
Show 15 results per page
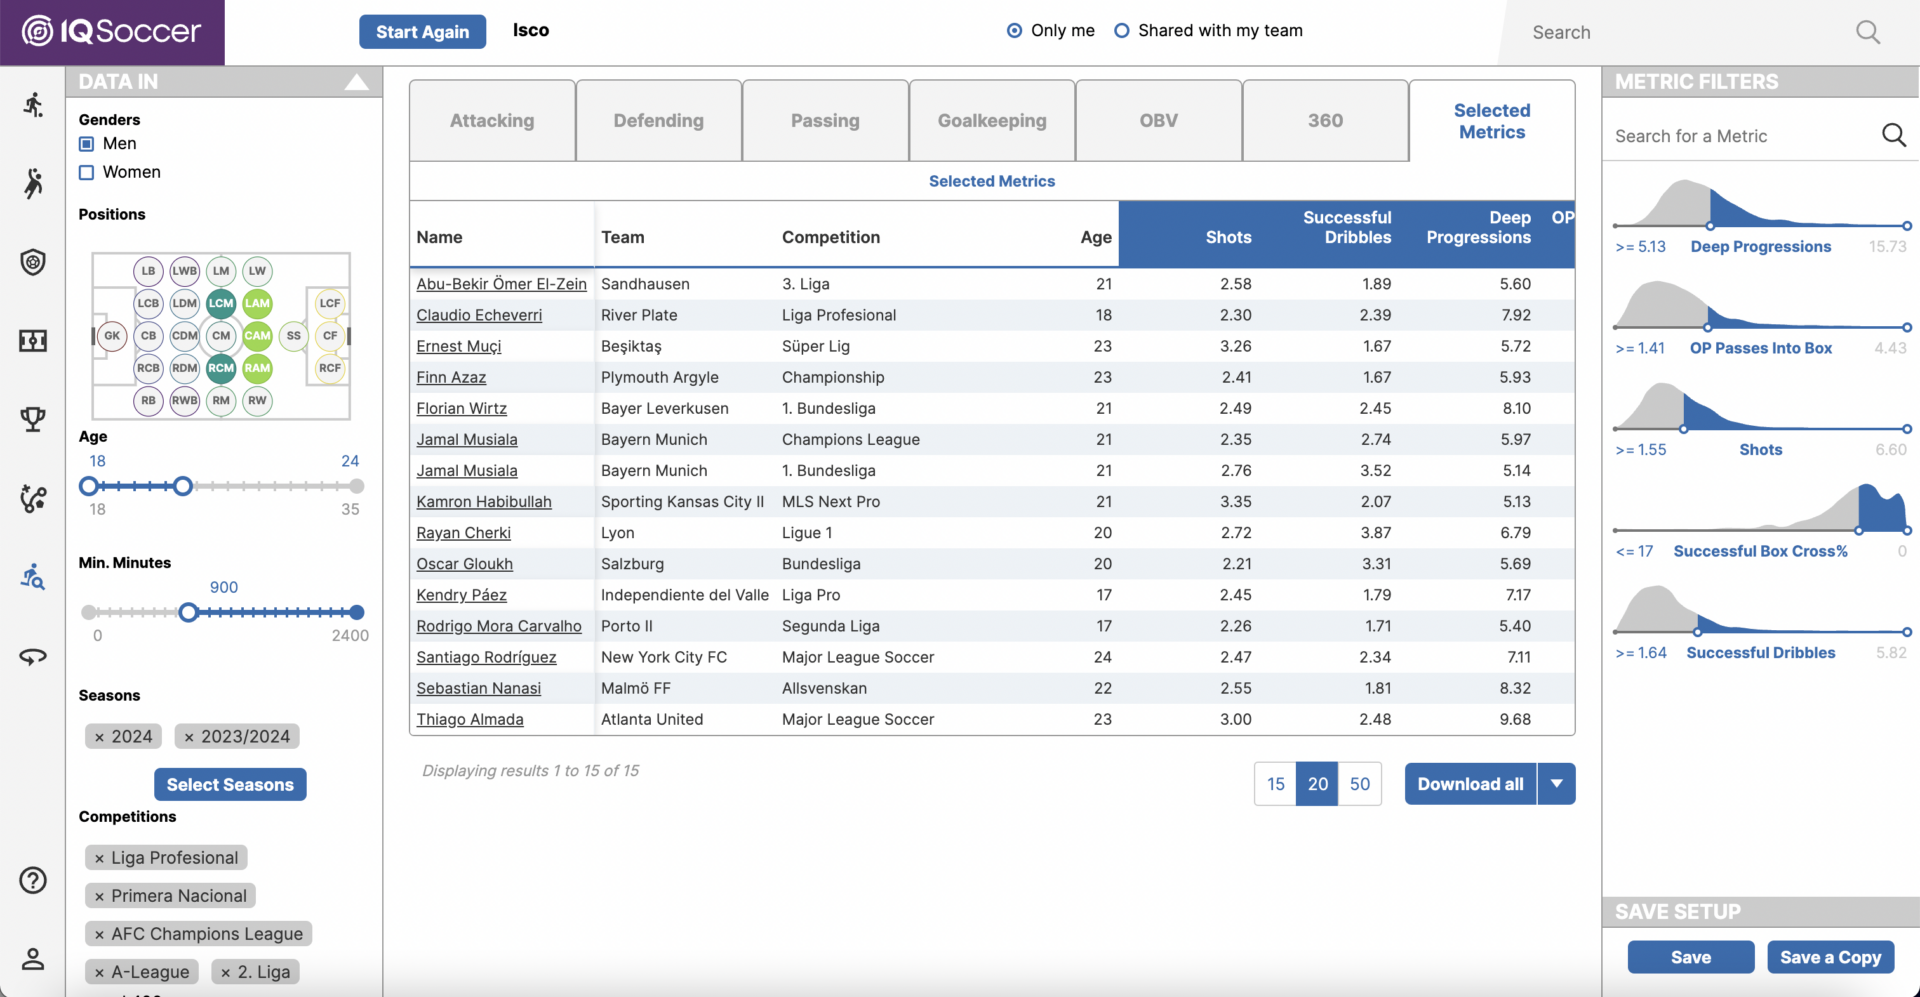tap(1276, 784)
